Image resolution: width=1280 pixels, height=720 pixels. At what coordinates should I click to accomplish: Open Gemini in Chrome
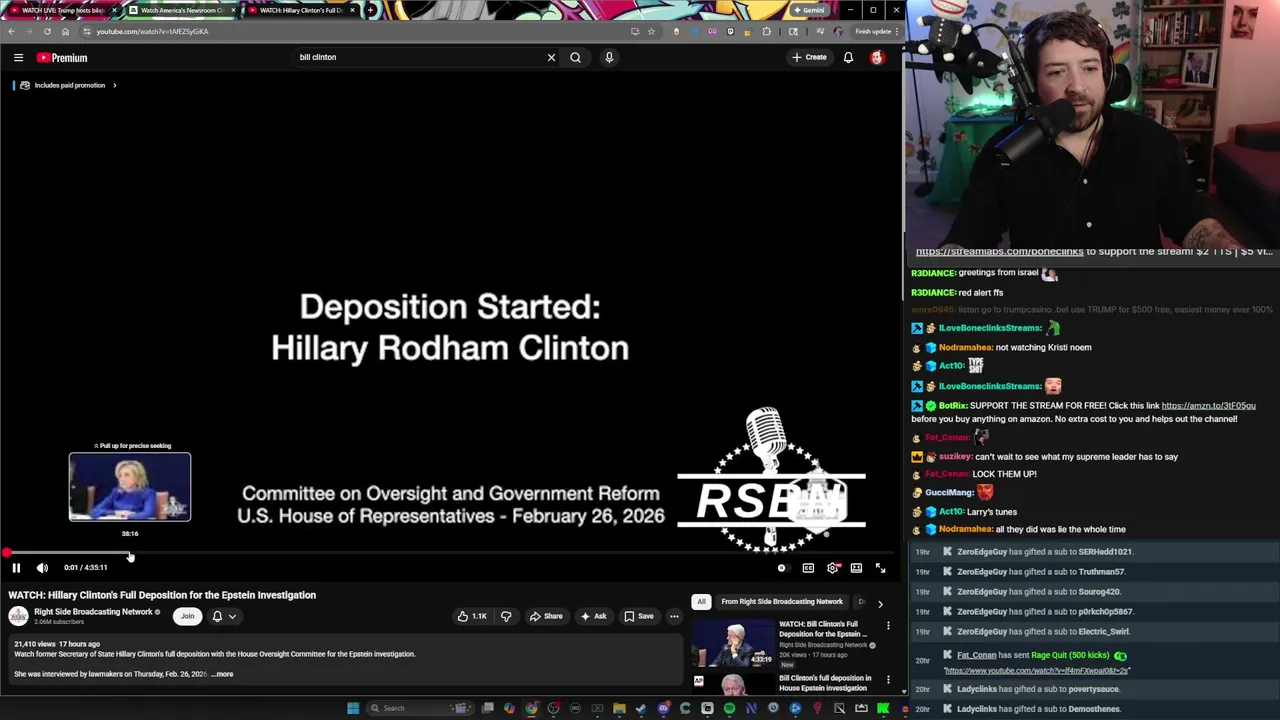(809, 10)
